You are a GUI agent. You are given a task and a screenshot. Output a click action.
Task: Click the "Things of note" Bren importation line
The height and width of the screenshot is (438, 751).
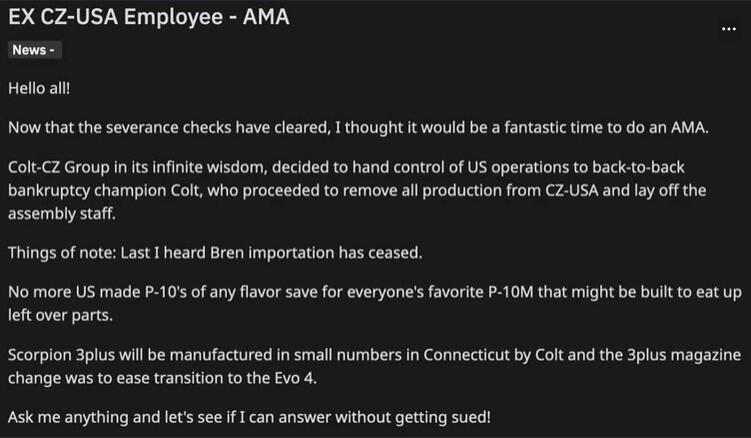pyautogui.click(x=215, y=253)
